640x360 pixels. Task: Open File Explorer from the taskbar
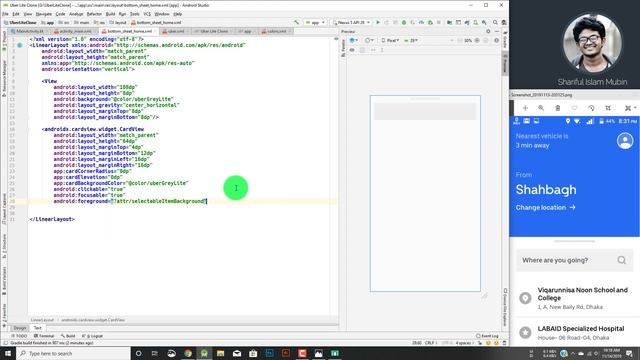[x=220, y=353]
